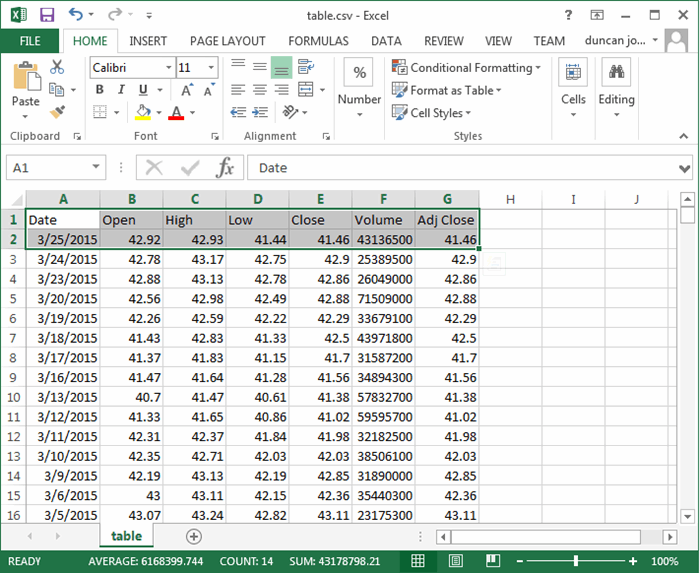Select the 'table' sheet tab
The height and width of the screenshot is (573, 700).
(126, 536)
